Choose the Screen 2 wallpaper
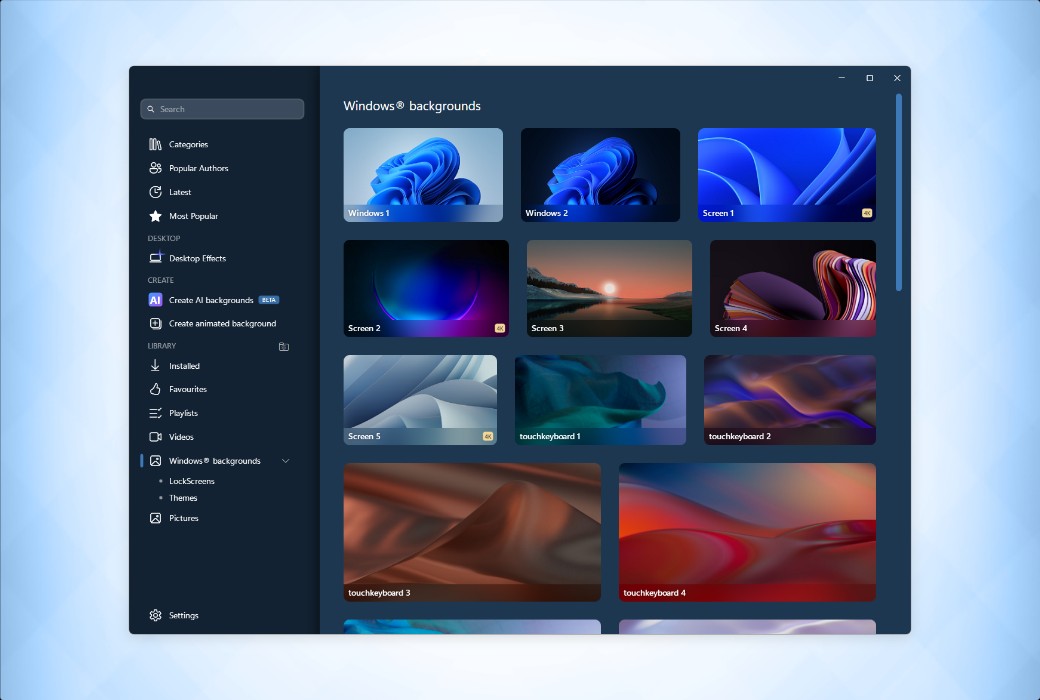1040x700 pixels. tap(426, 288)
